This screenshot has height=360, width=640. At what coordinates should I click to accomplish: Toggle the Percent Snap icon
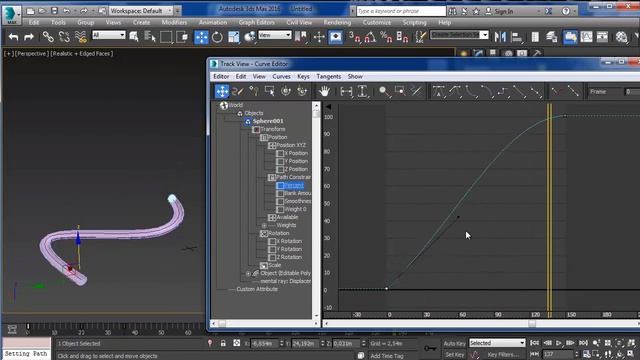[386, 37]
